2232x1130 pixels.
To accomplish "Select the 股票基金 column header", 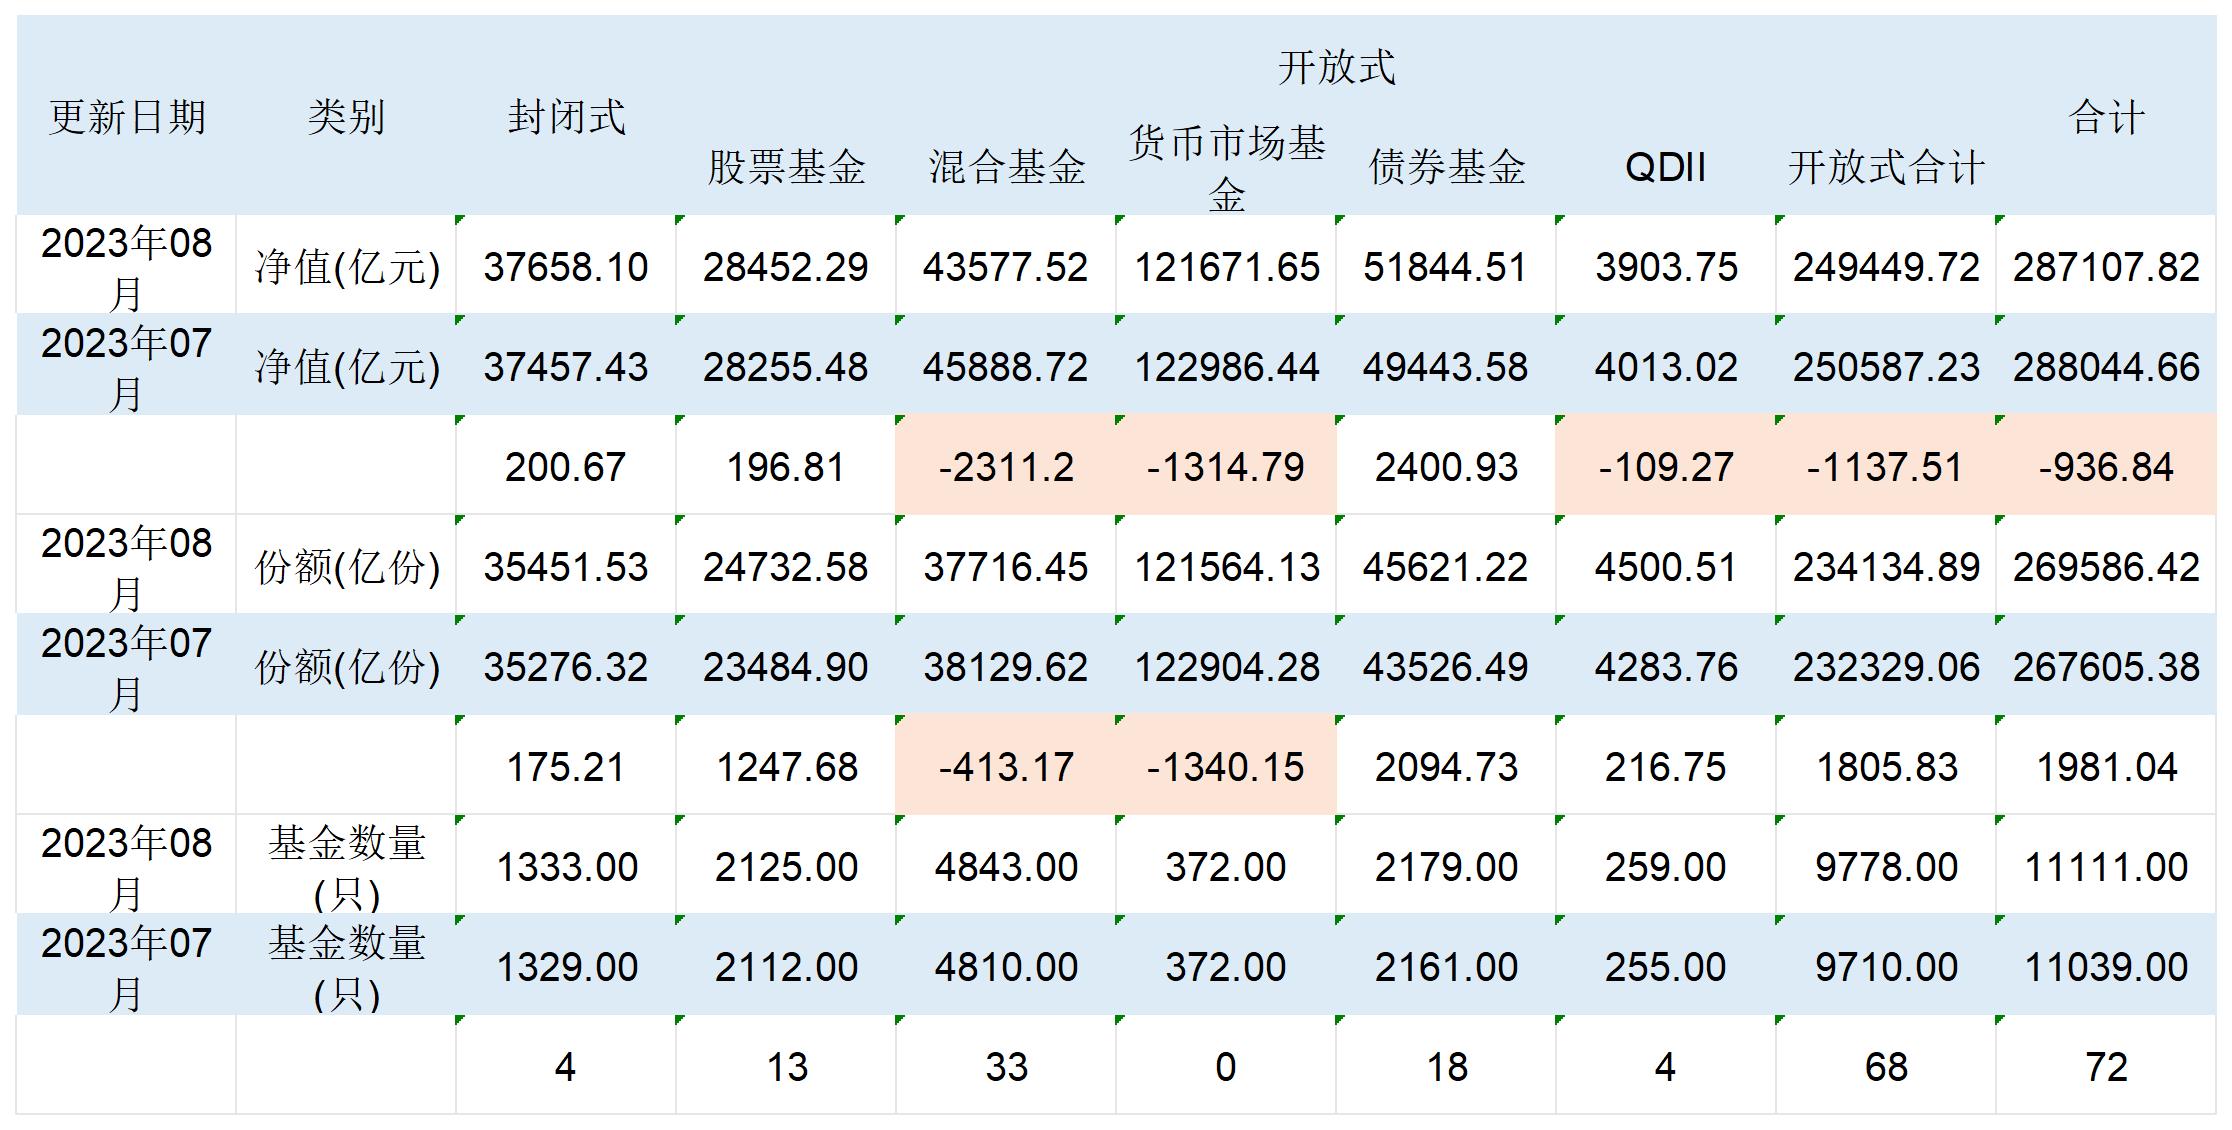I will tap(786, 167).
